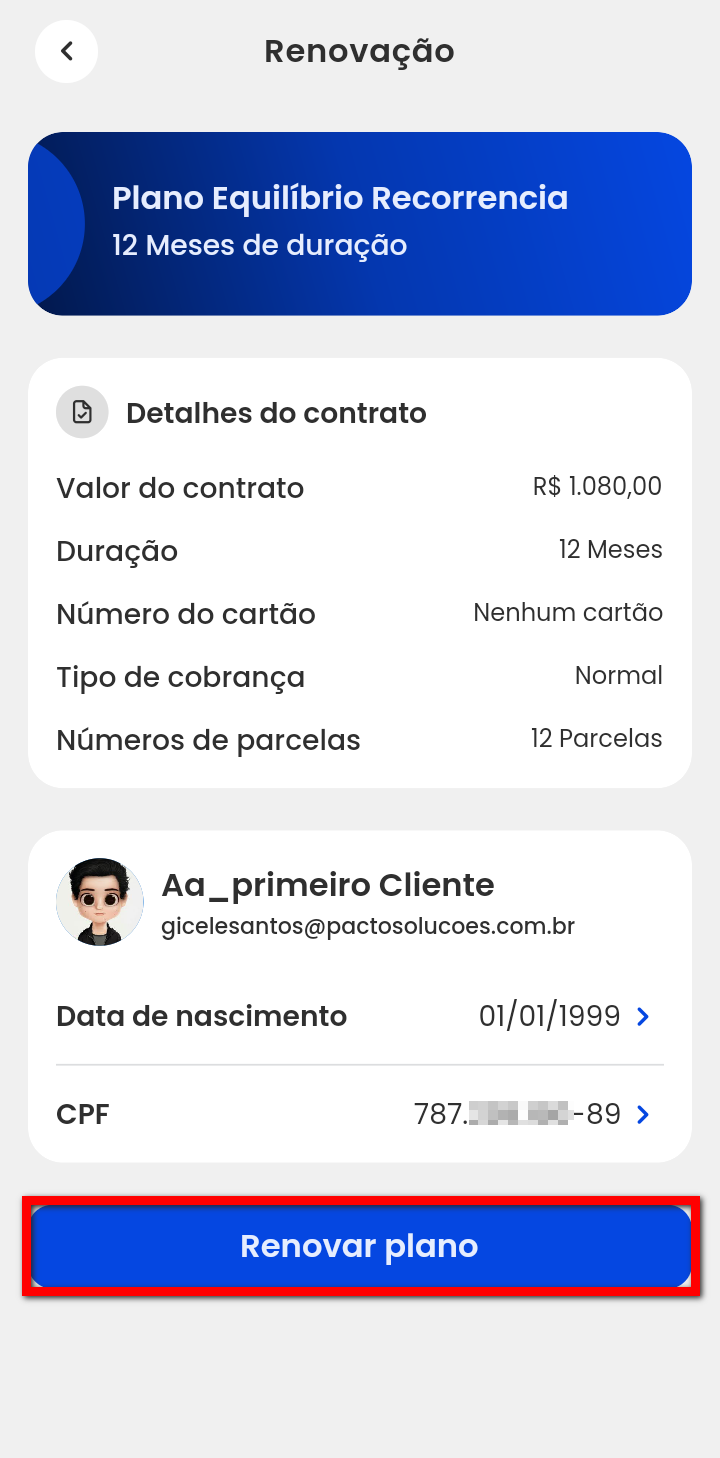Tap the Plano Equilíbrio Recorrencia banner

(x=360, y=223)
